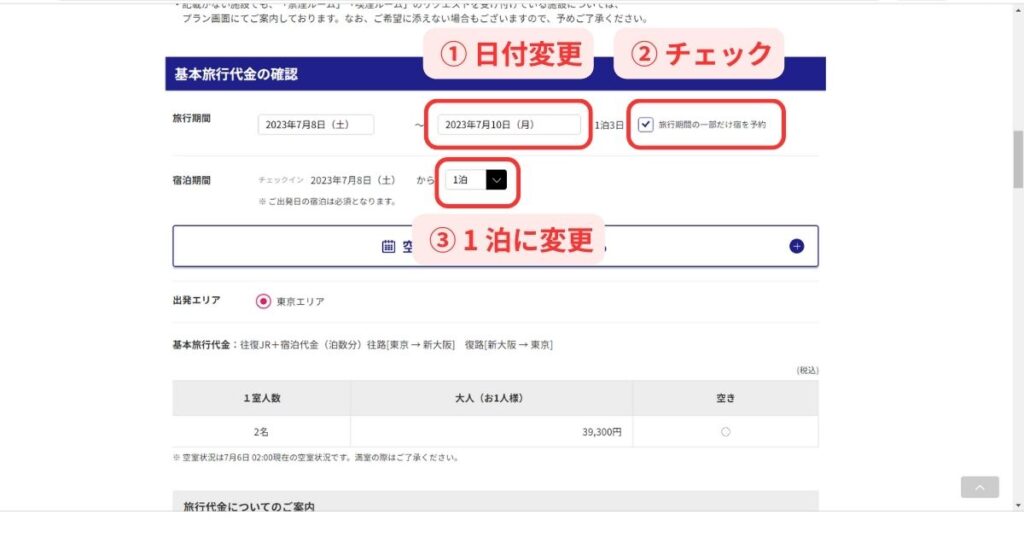Click check-in date text 2023年7月8日（土）

(353, 180)
